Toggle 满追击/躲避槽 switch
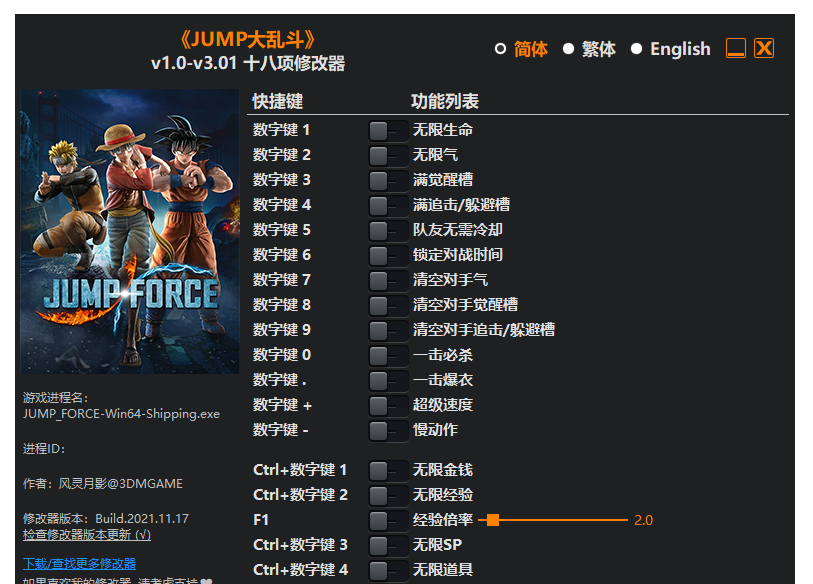This screenshot has width=813, height=584. [388, 205]
